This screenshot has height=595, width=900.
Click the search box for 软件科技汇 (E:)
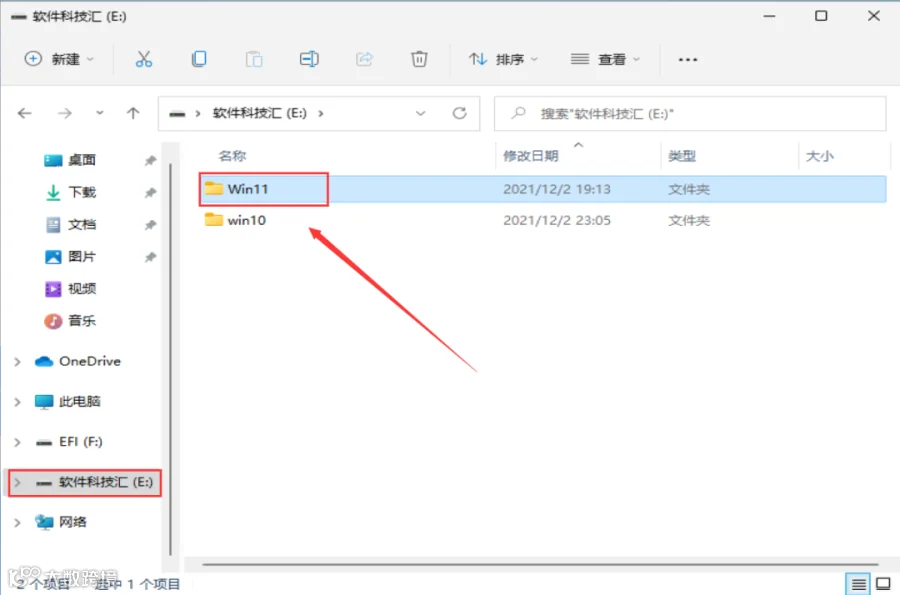click(690, 114)
